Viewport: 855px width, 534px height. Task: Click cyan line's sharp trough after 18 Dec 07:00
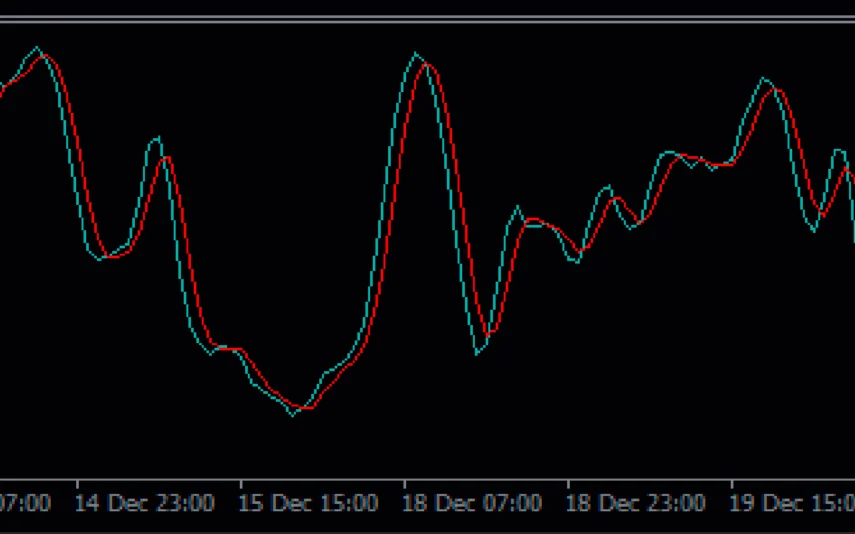478,354
